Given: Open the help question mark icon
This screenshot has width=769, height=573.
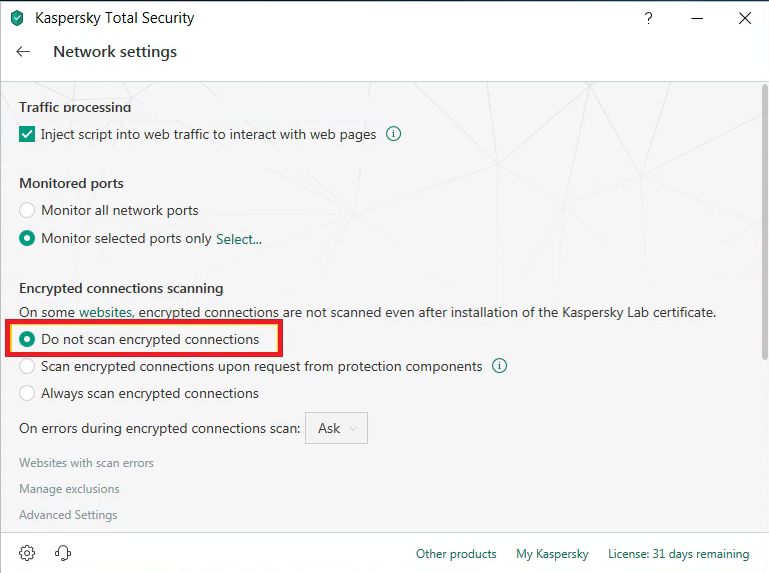Looking at the screenshot, I should [648, 19].
